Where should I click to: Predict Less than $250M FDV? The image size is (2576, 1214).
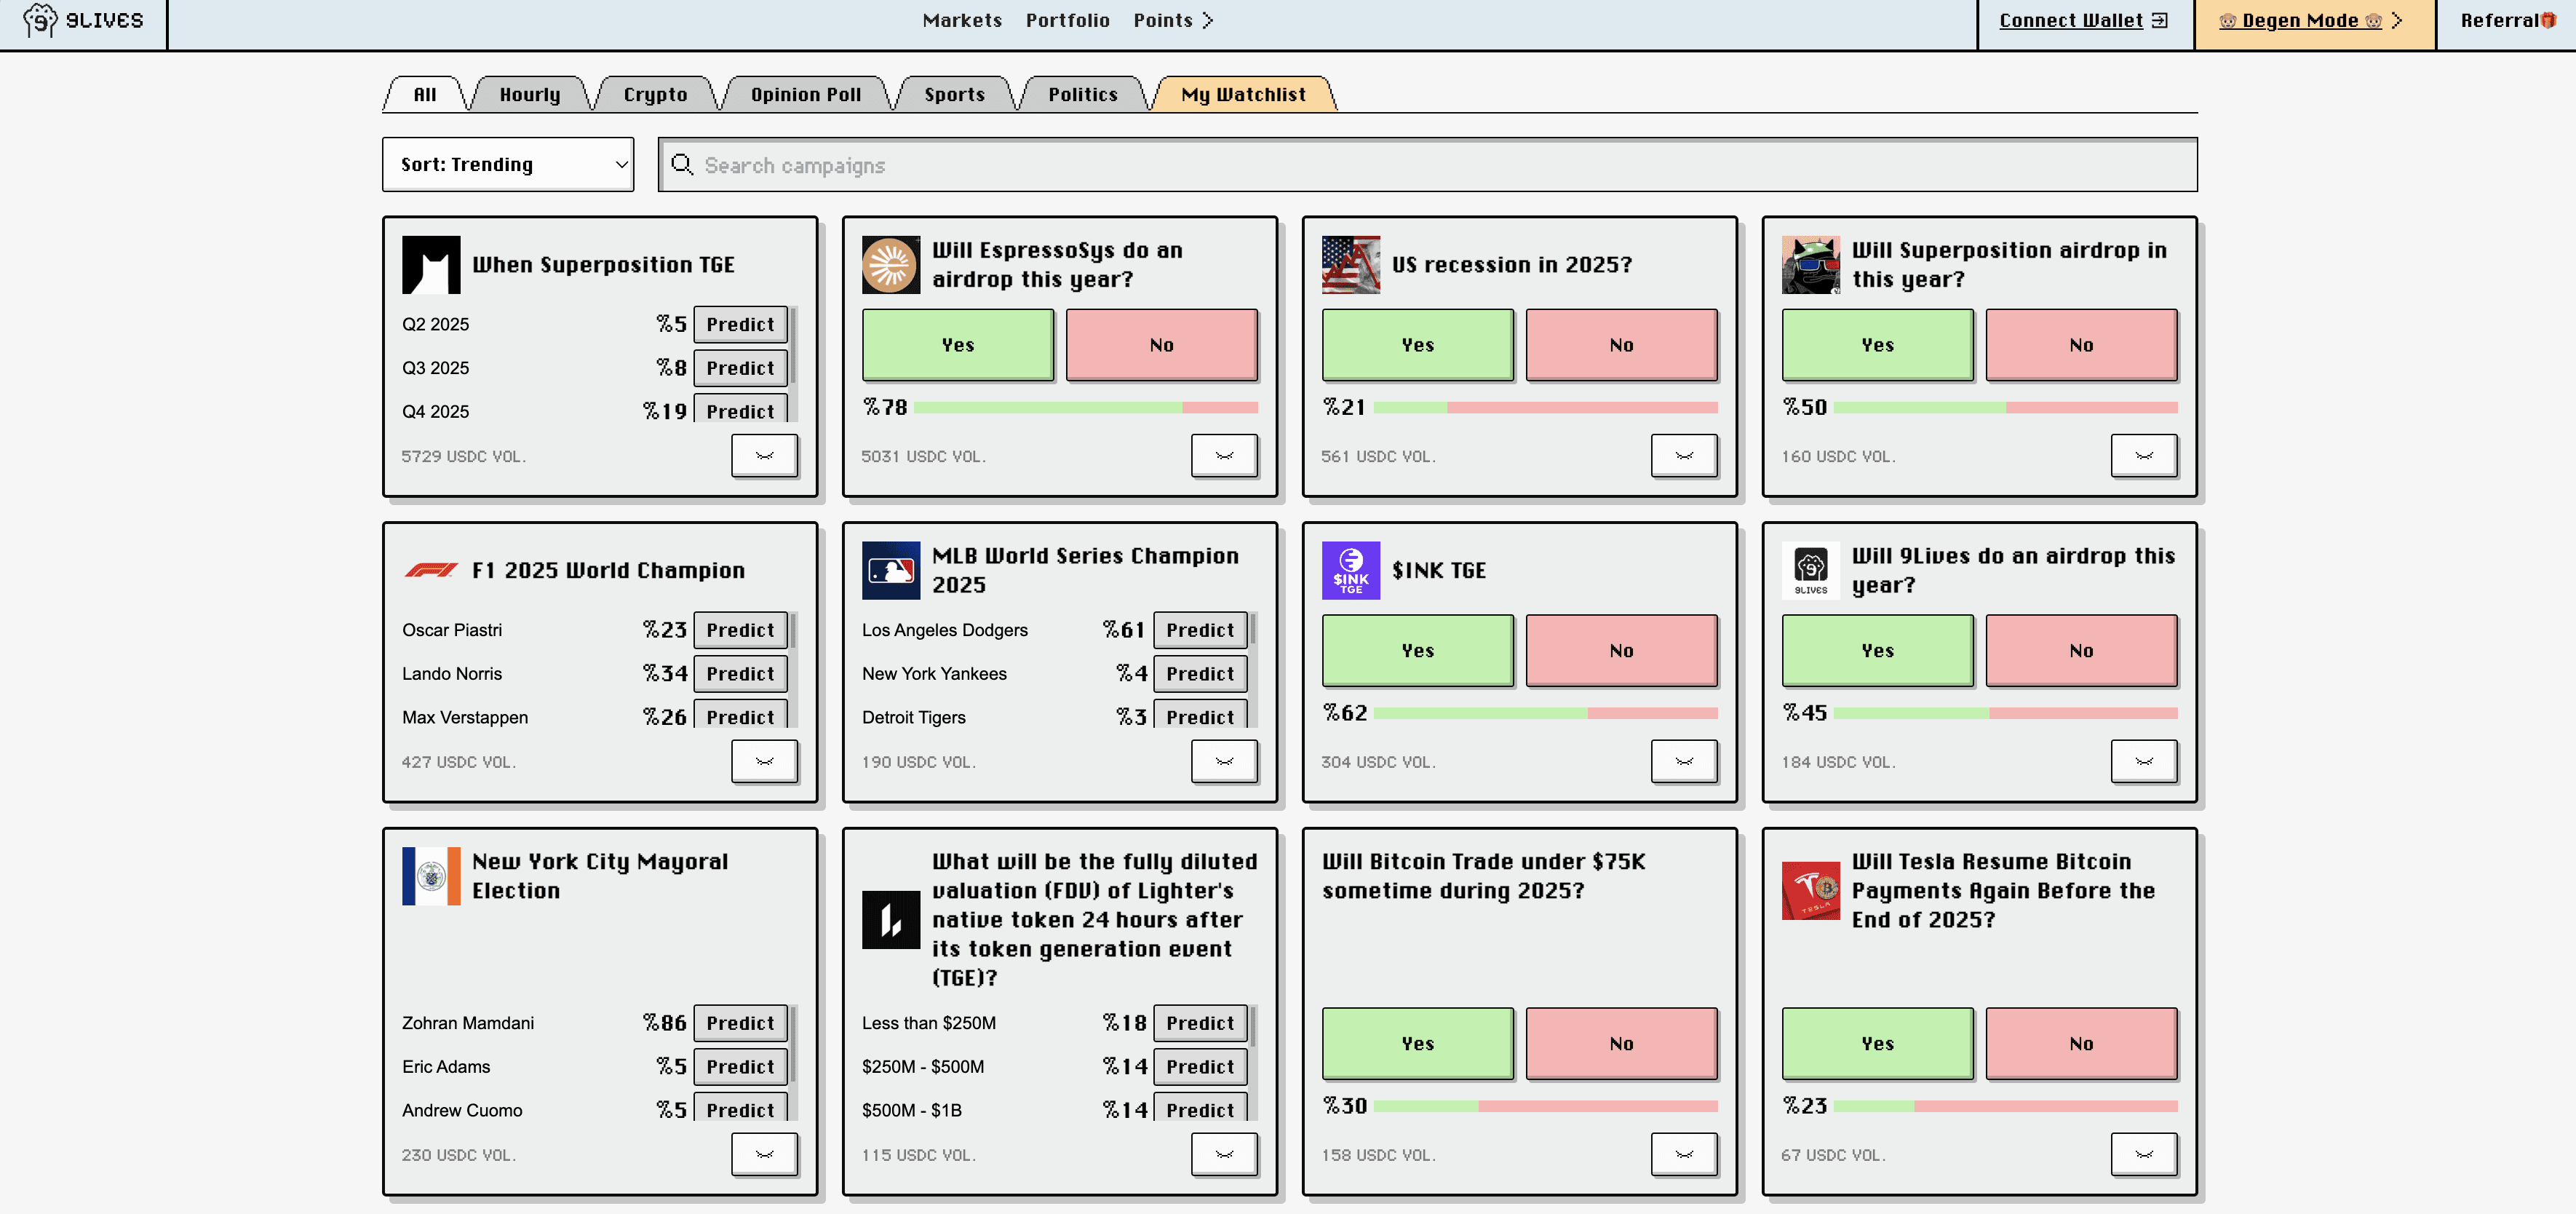[1200, 1023]
